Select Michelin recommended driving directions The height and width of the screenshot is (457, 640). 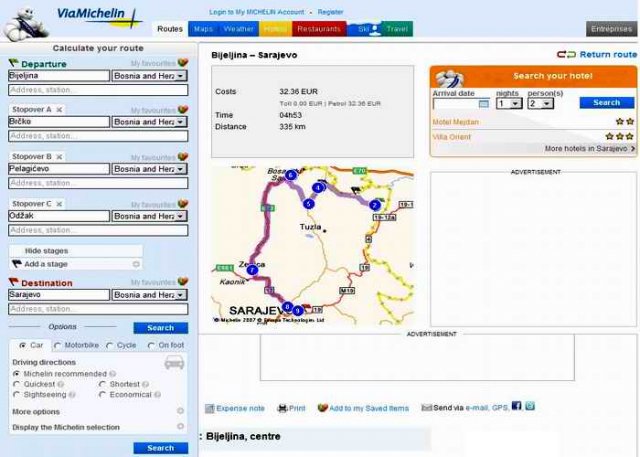pyautogui.click(x=16, y=374)
